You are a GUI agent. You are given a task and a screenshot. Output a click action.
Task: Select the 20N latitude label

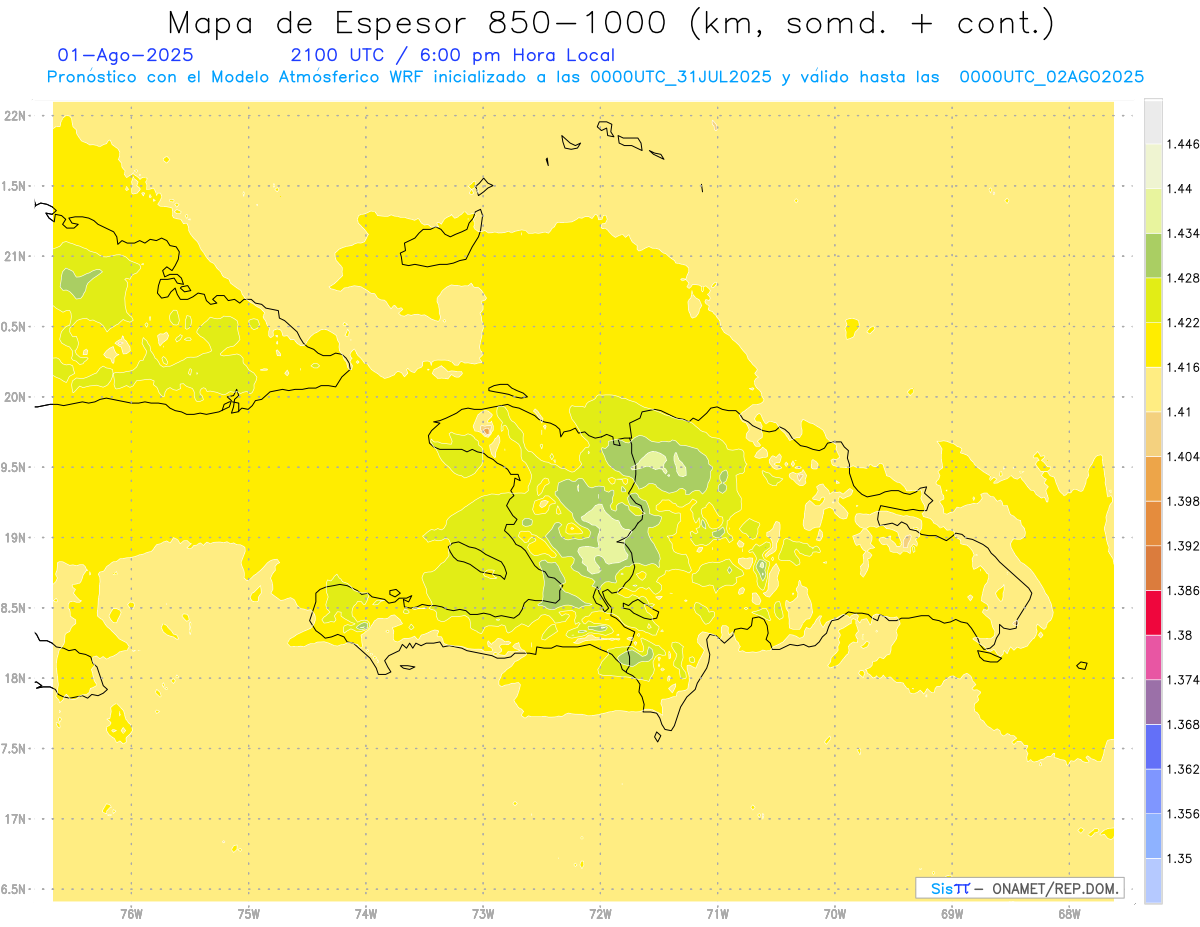pos(16,397)
